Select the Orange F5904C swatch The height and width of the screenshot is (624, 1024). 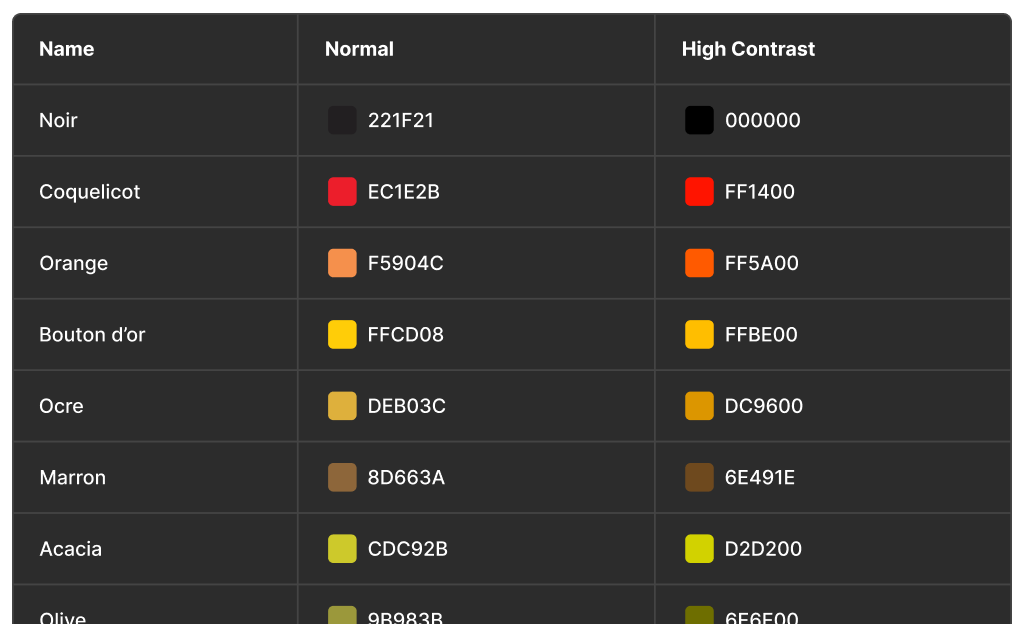(x=342, y=263)
